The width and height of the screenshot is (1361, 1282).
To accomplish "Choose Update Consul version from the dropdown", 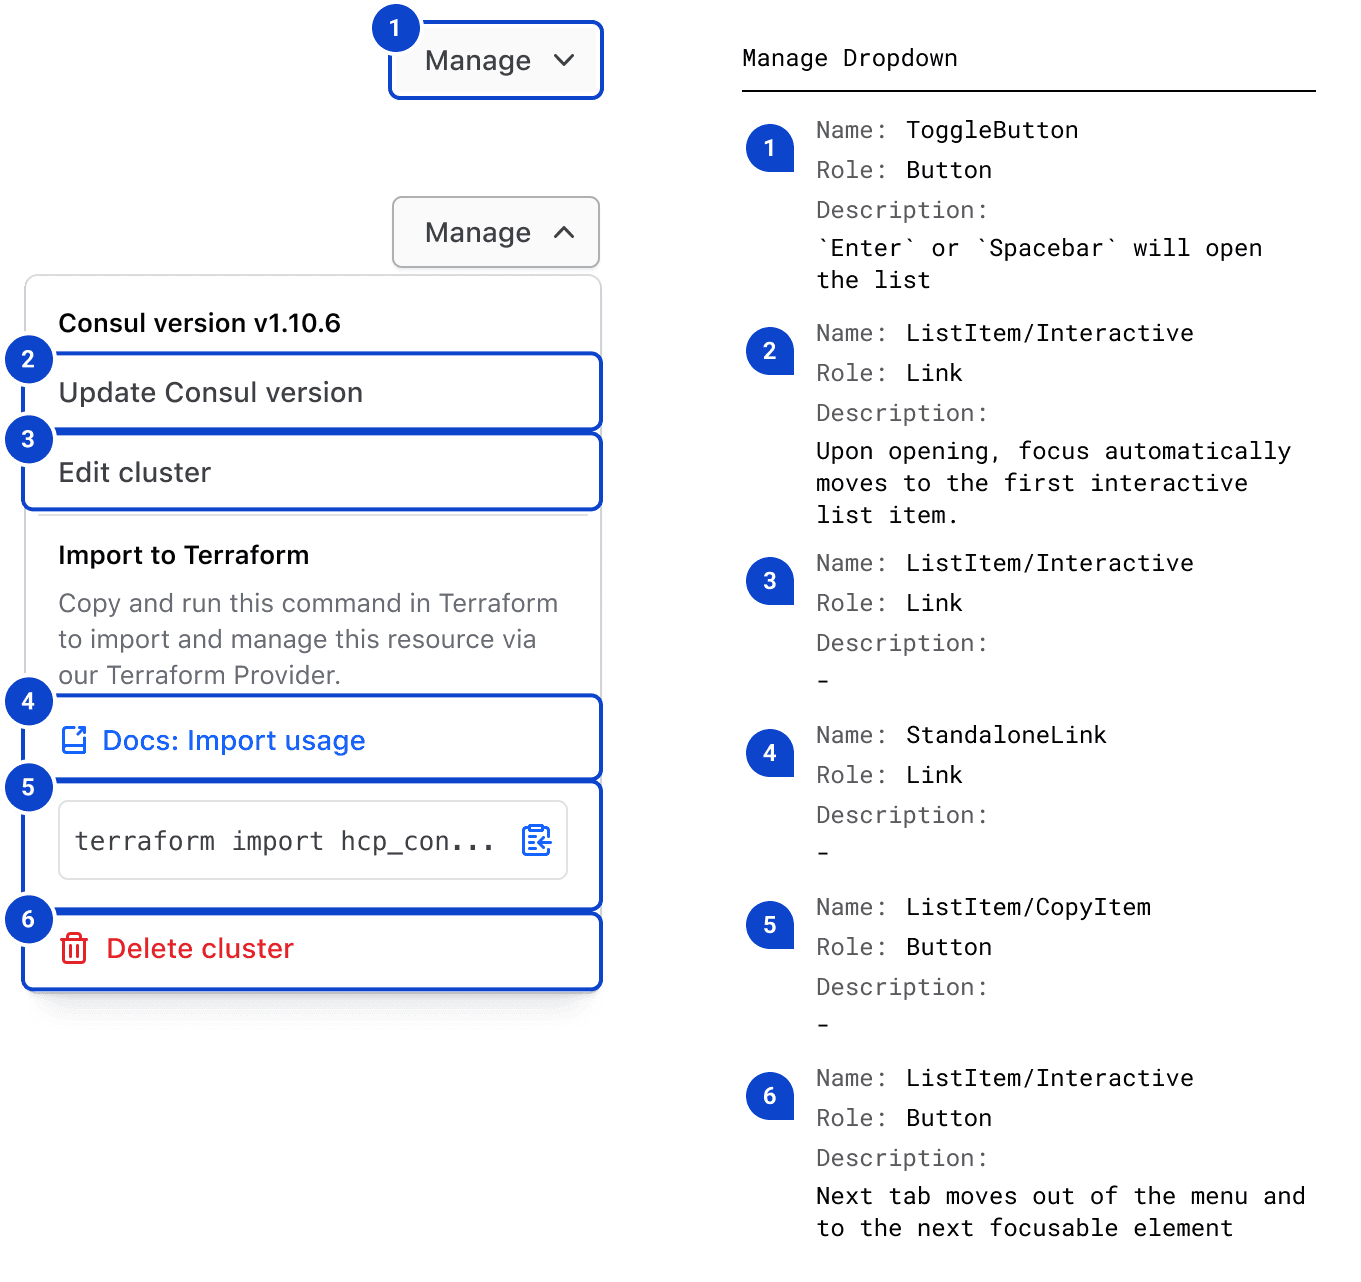I will [211, 392].
